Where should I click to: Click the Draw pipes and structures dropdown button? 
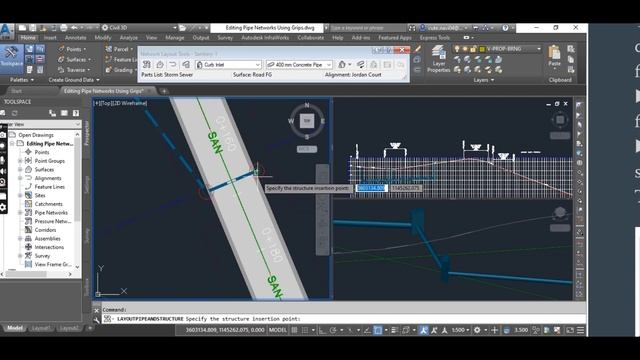350,64
